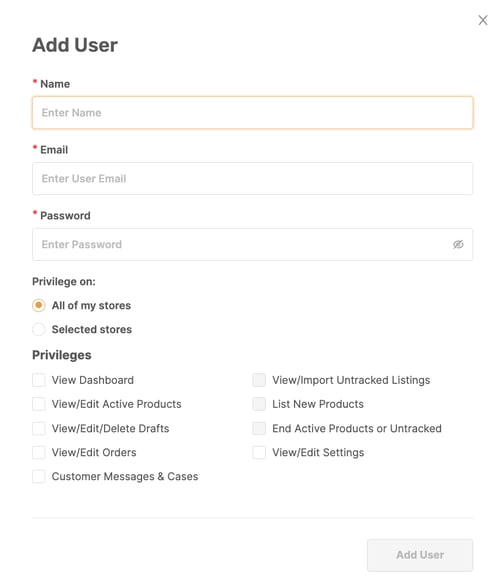Check Customer Messages & Cases
501x588 pixels.
[x=39, y=476]
